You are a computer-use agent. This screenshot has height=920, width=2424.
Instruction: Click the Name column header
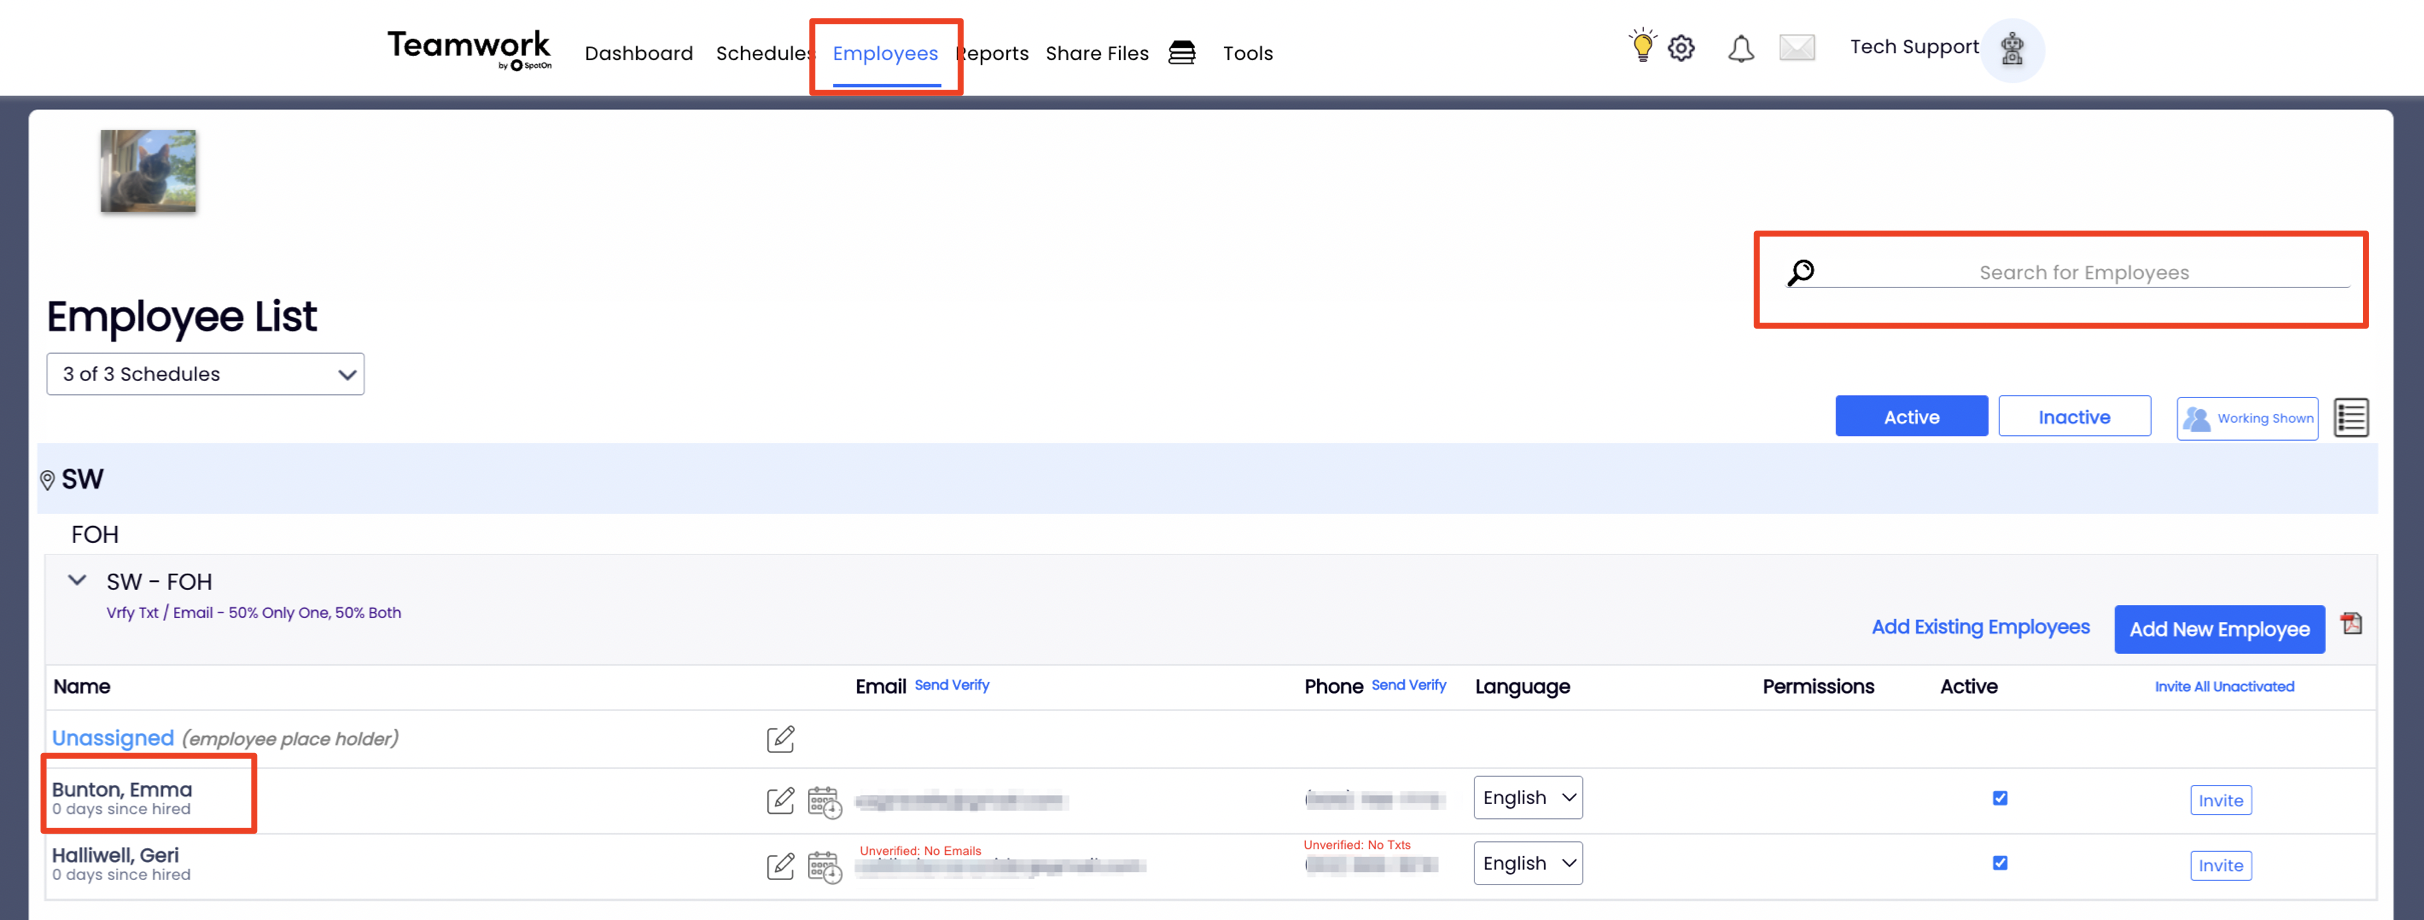point(82,687)
